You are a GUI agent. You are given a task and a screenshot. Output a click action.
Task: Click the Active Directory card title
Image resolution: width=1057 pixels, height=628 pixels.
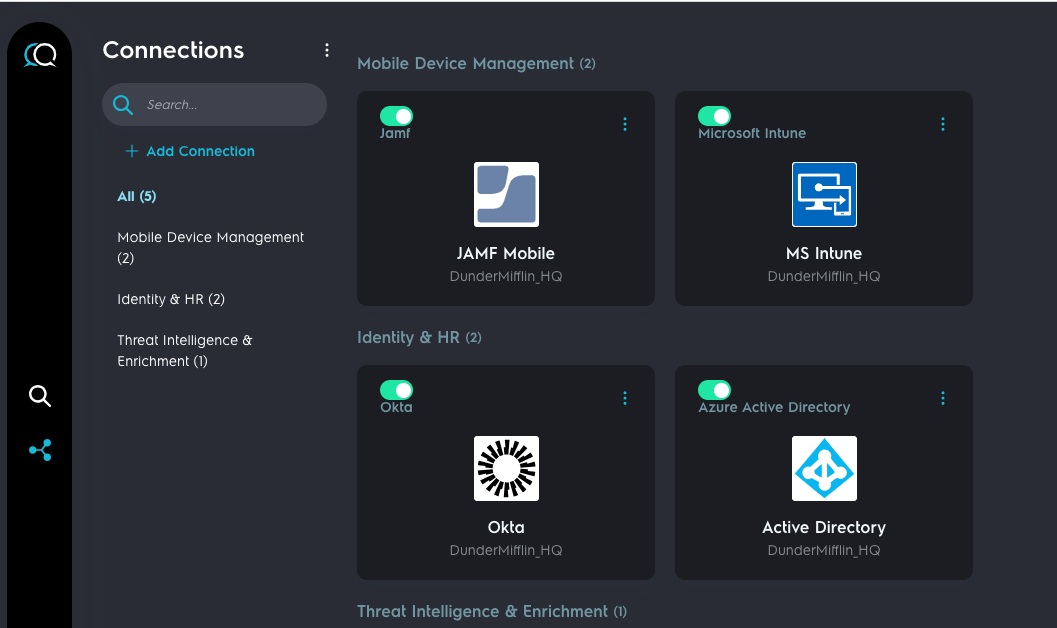824,527
